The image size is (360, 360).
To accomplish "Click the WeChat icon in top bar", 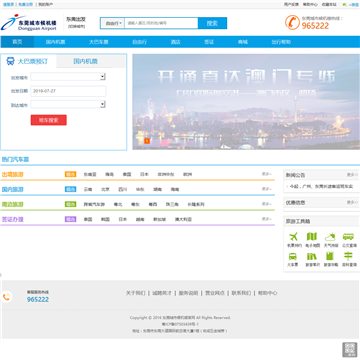I will point(345,5).
